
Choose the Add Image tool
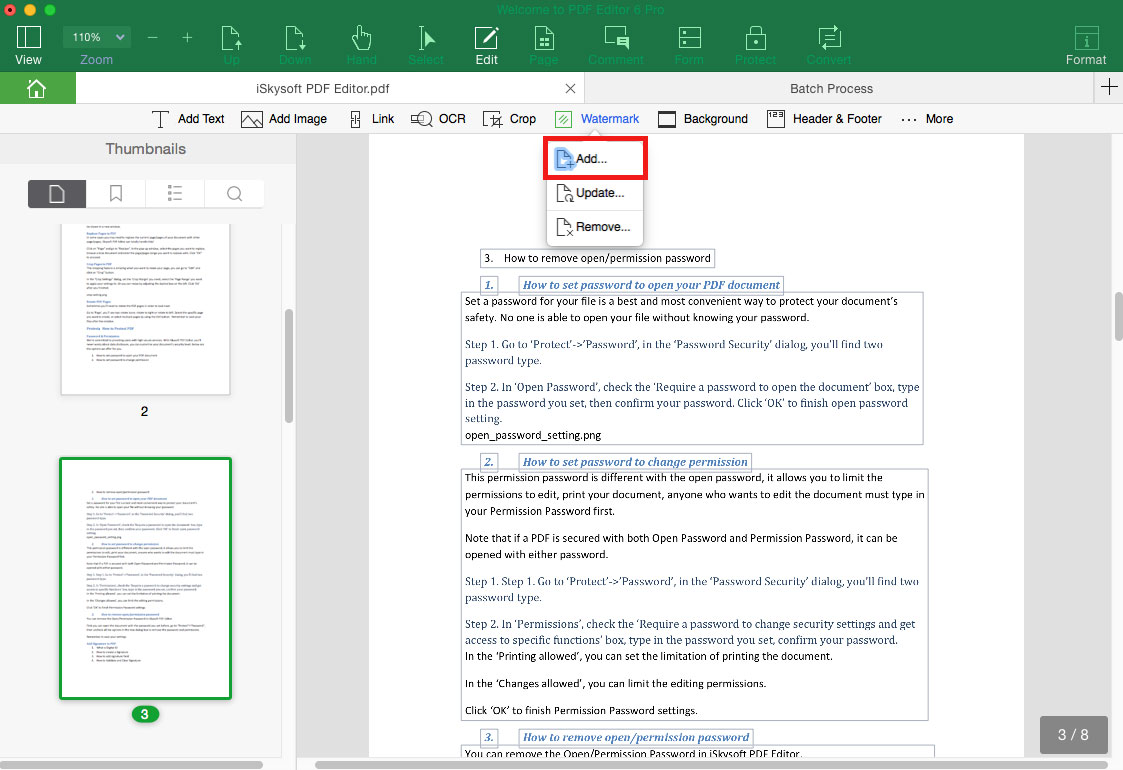click(284, 119)
